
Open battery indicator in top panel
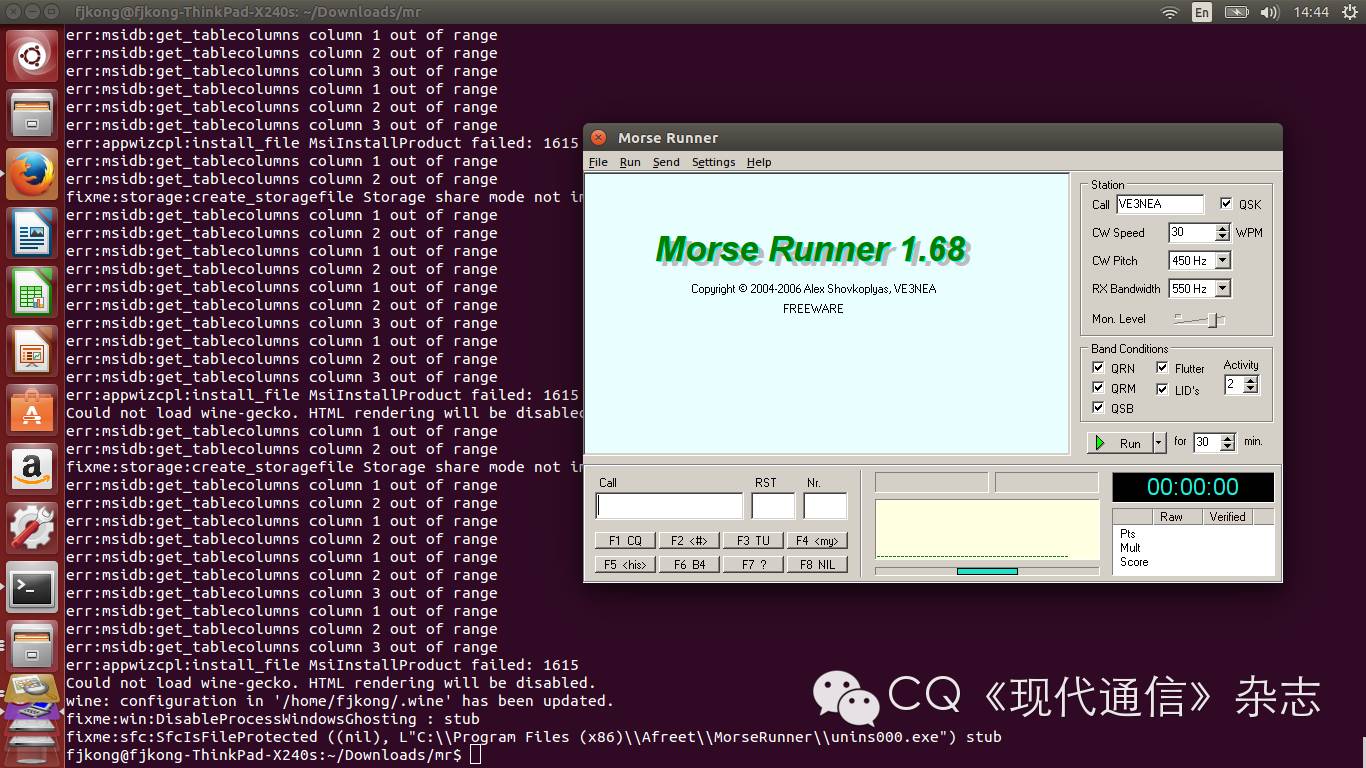(x=1236, y=12)
